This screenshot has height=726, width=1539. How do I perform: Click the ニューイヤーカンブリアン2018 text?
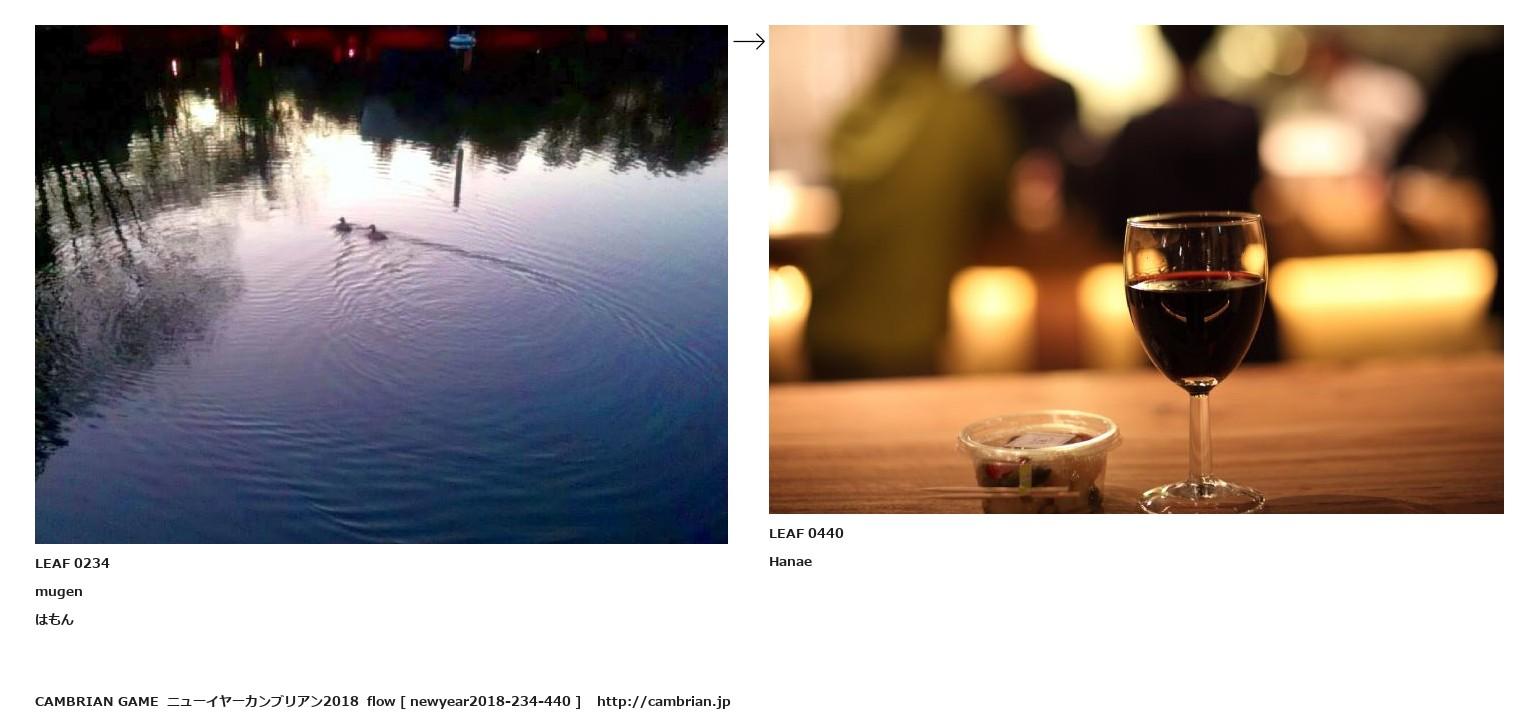click(x=263, y=701)
